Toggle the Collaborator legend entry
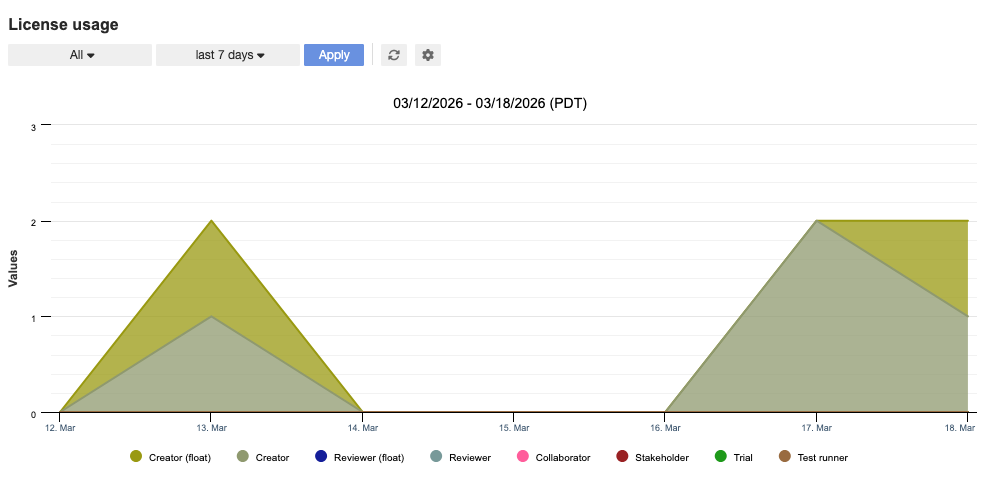 [x=554, y=457]
